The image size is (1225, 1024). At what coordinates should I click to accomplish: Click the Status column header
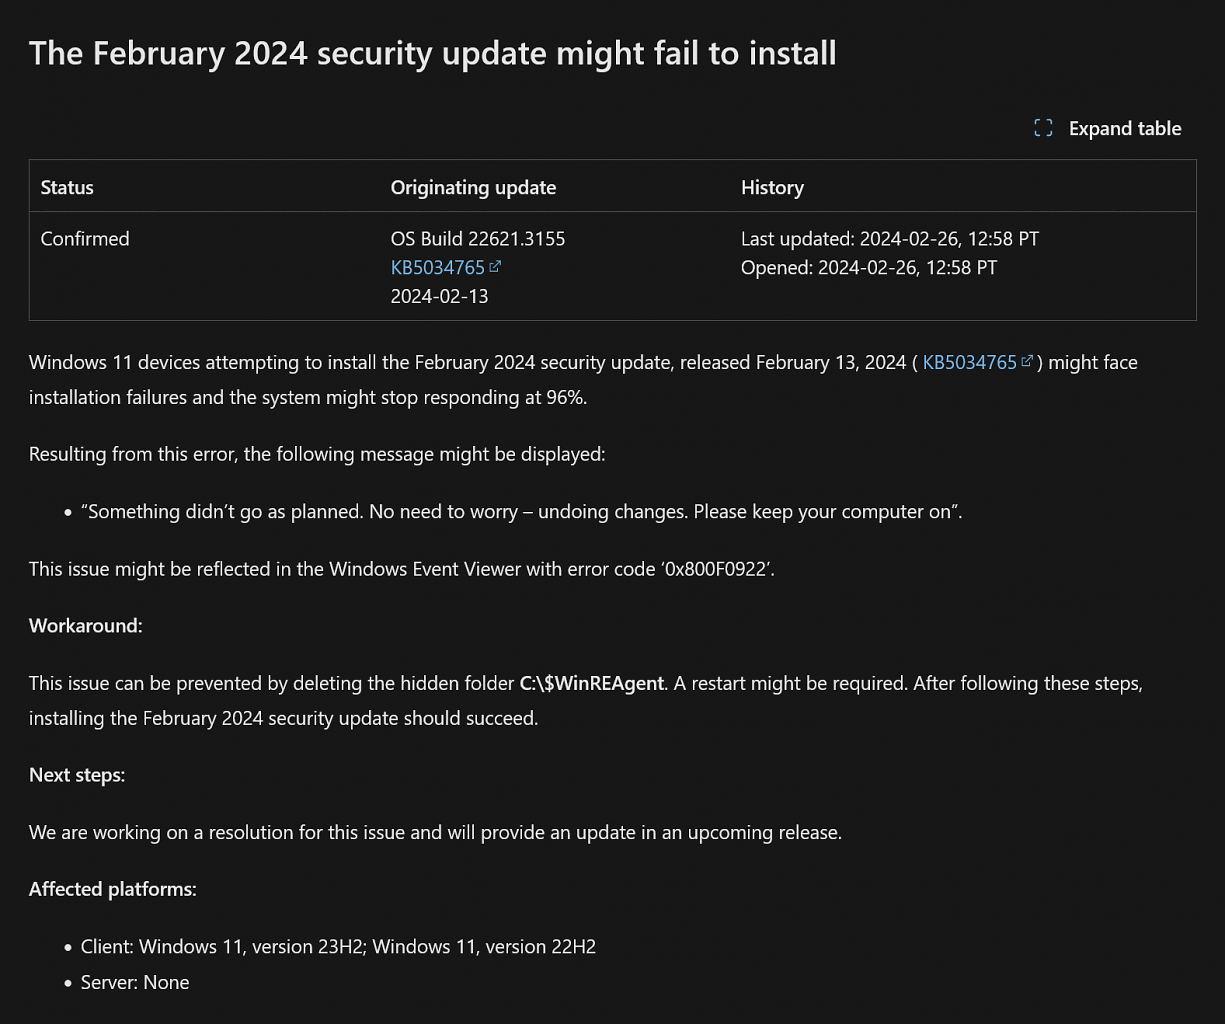pos(67,187)
